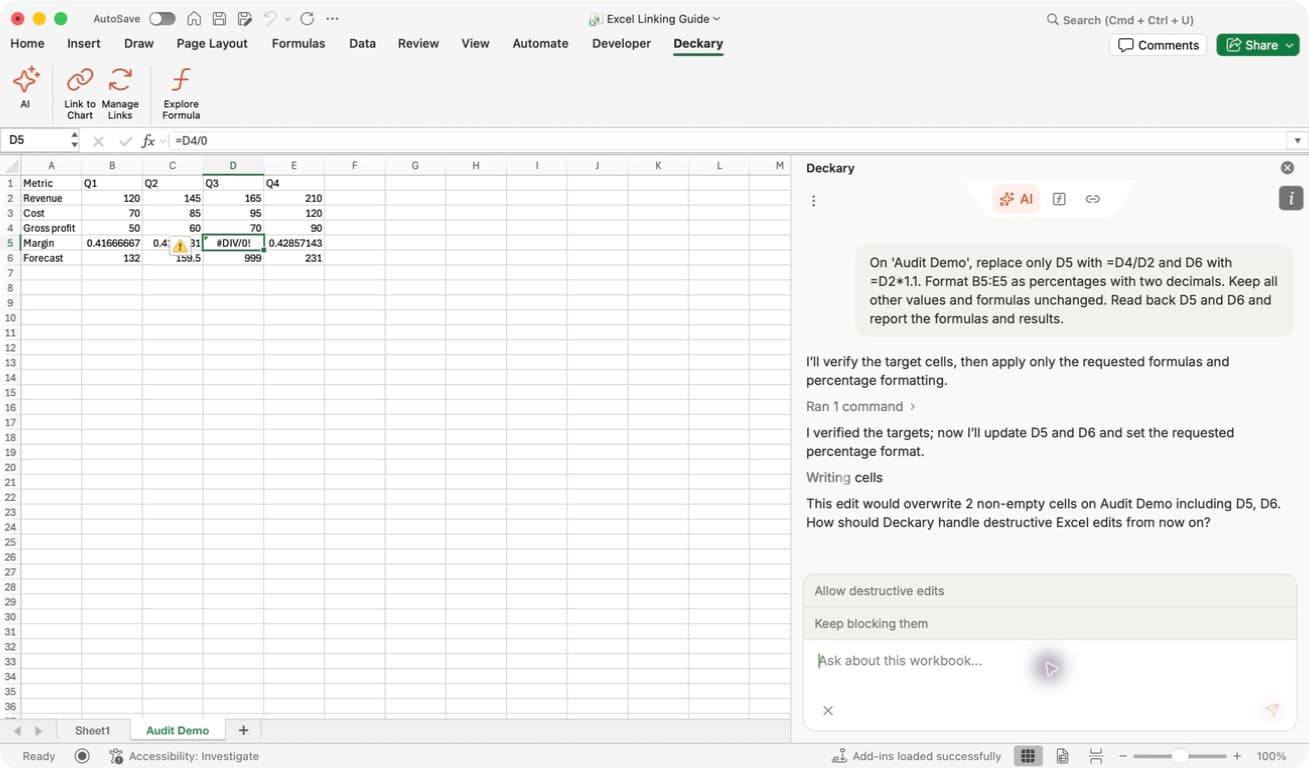Viewport: 1309px width, 768px height.
Task: Select cell D5 showing #DIV/0!
Action: [x=233, y=243]
